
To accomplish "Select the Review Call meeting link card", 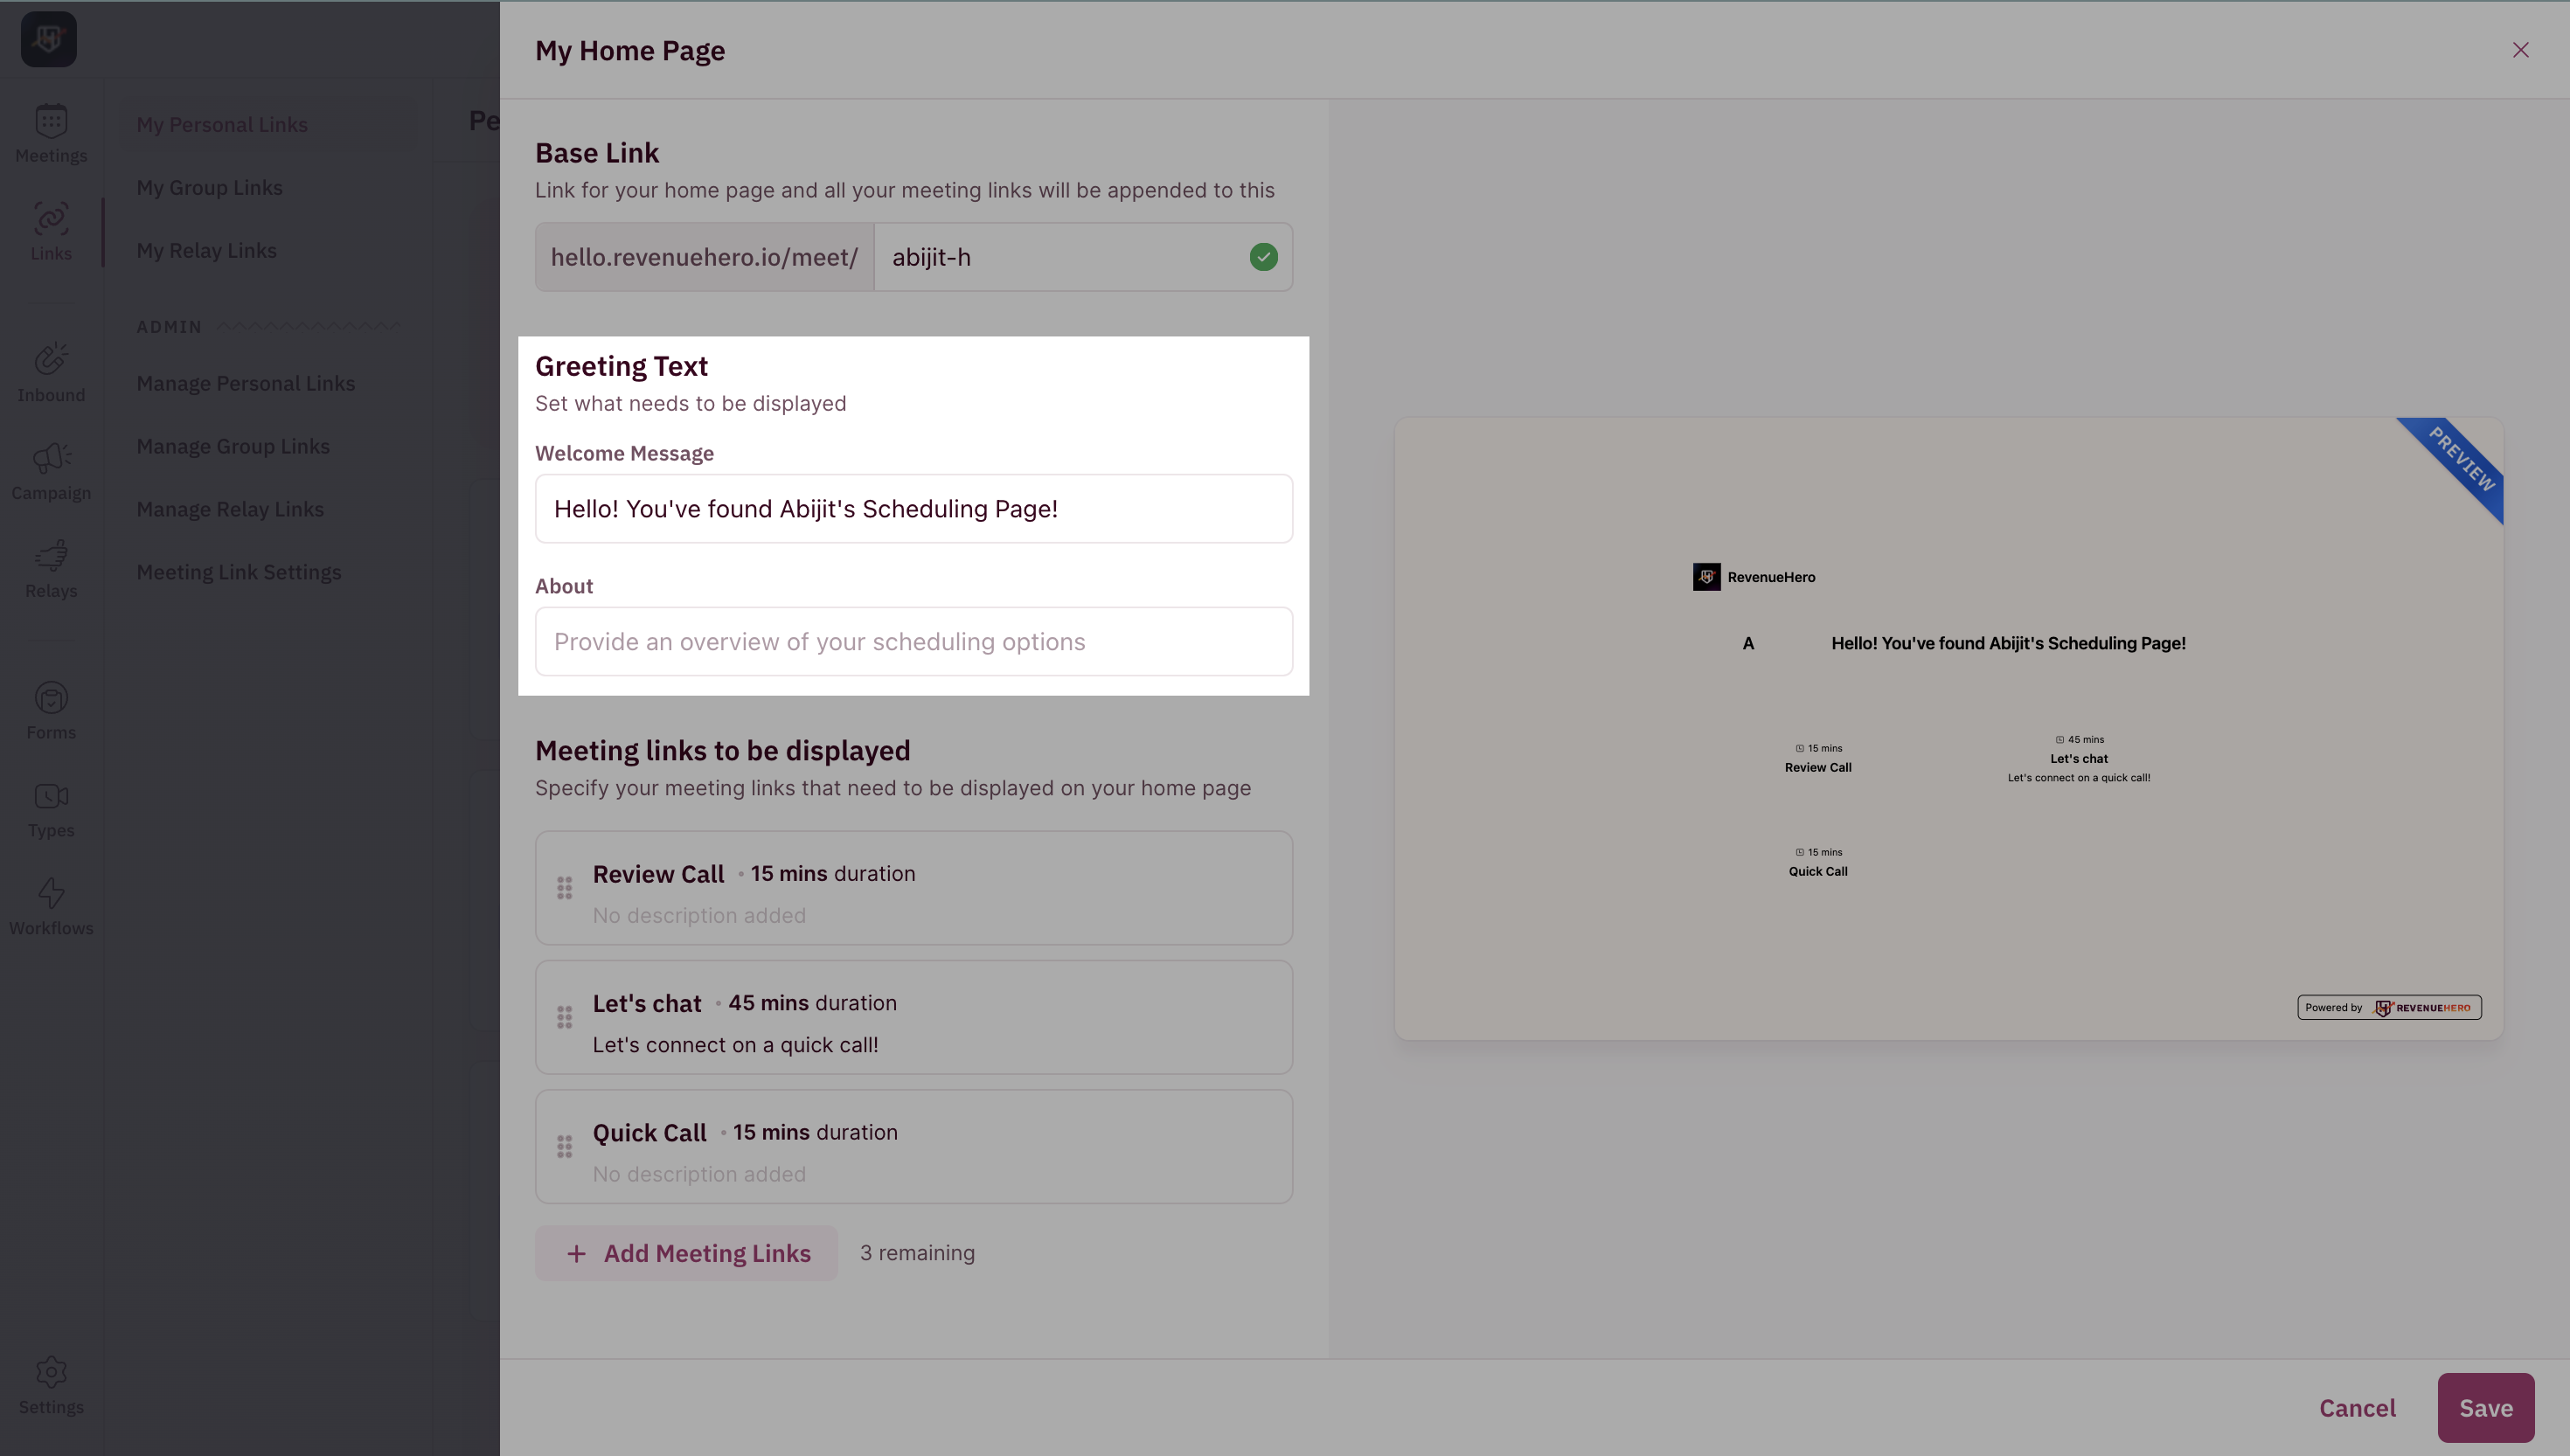I will 913,888.
